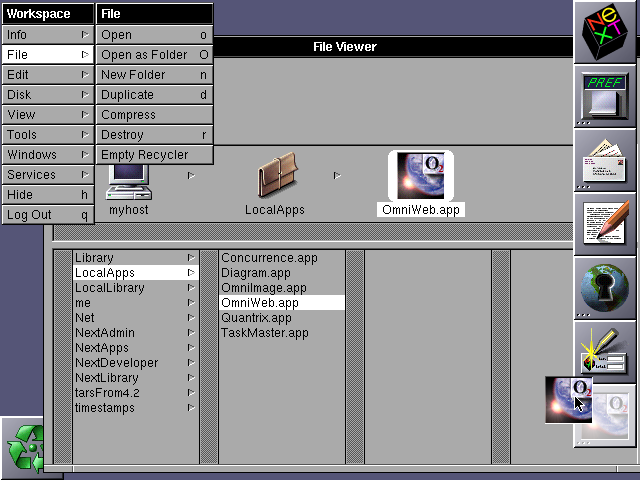Select OmniWeb.app in the file list

(282, 303)
